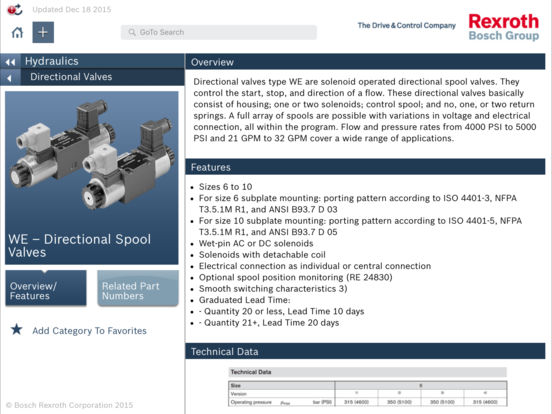Viewport: 552px width, 414px height.
Task: Click "Sizes 6 to 10" feature
Action: click(225, 187)
